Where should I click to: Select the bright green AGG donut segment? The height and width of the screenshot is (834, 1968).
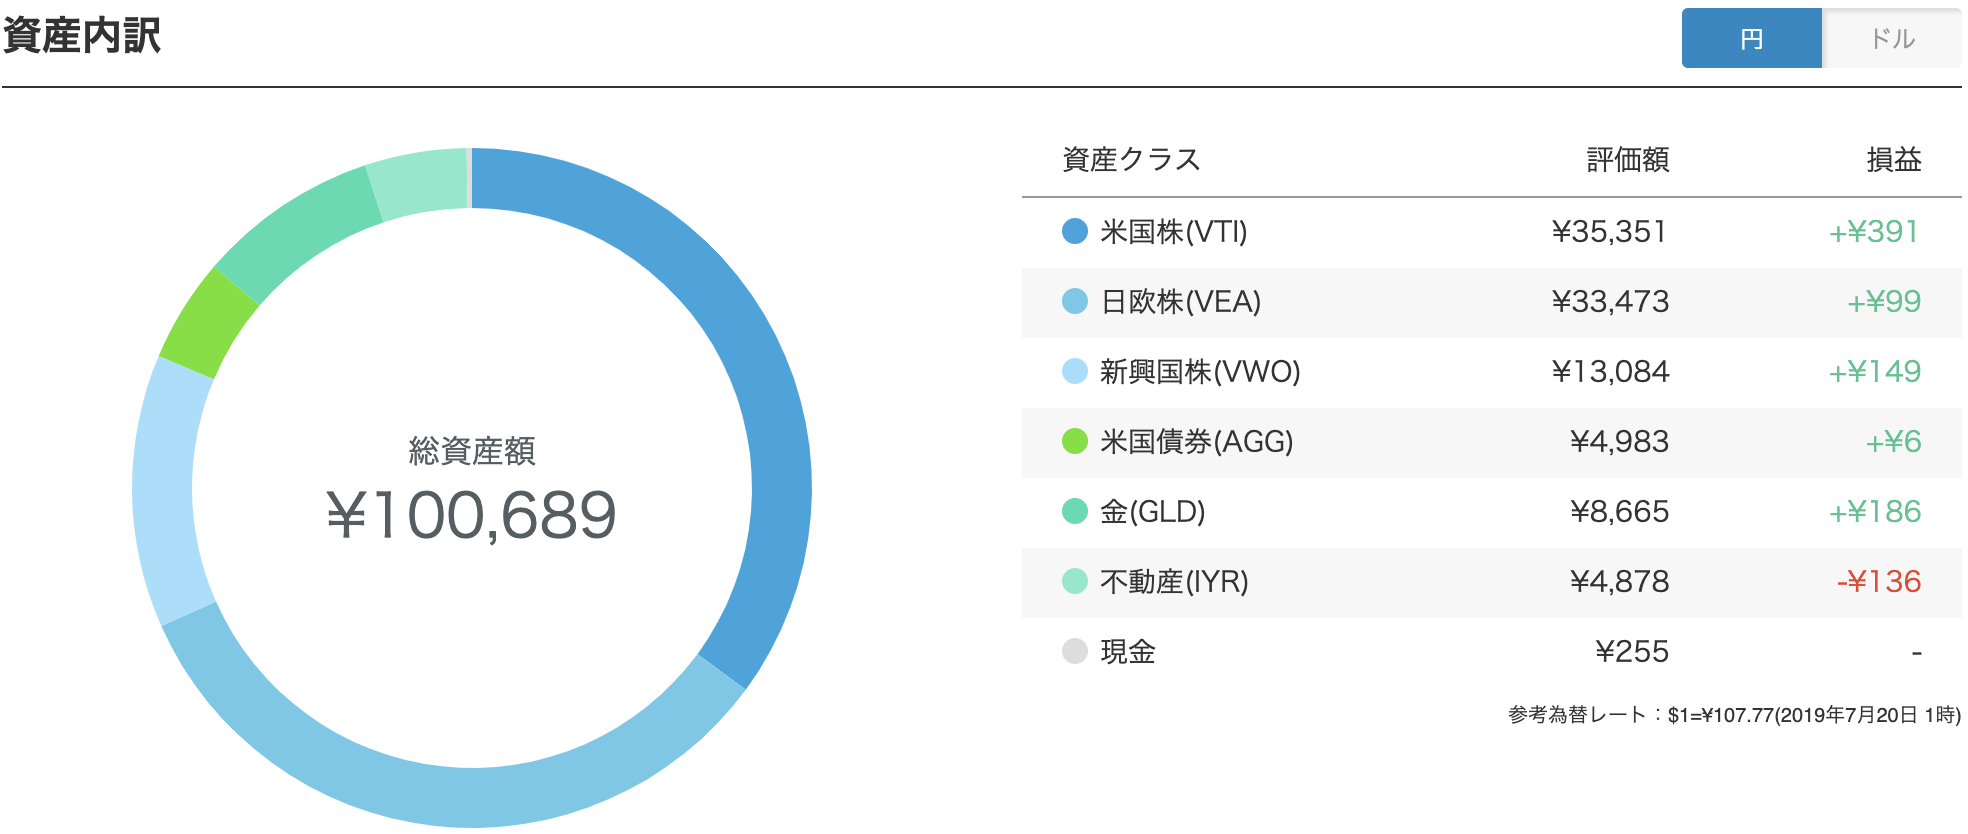click(208, 324)
